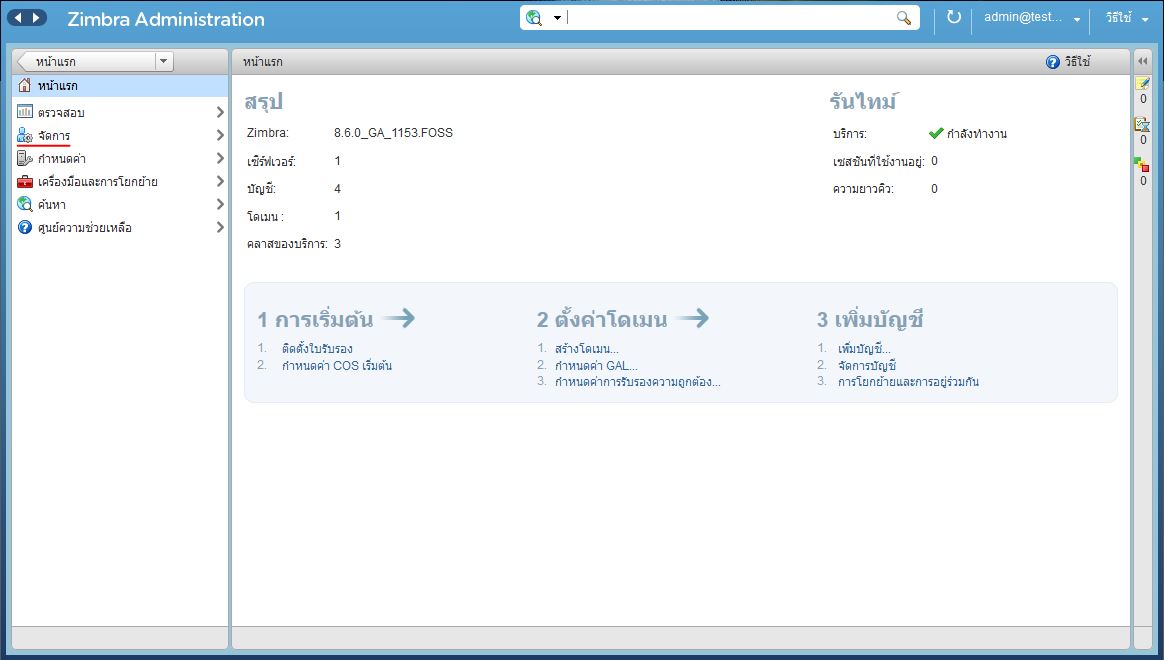Expand the กำหนดค่า row chevron
This screenshot has height=660, width=1164.
220,158
